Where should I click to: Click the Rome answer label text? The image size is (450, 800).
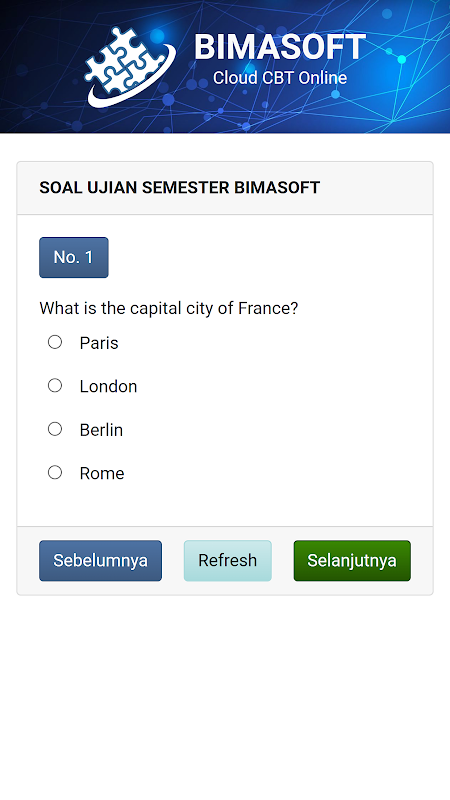[x=102, y=473]
